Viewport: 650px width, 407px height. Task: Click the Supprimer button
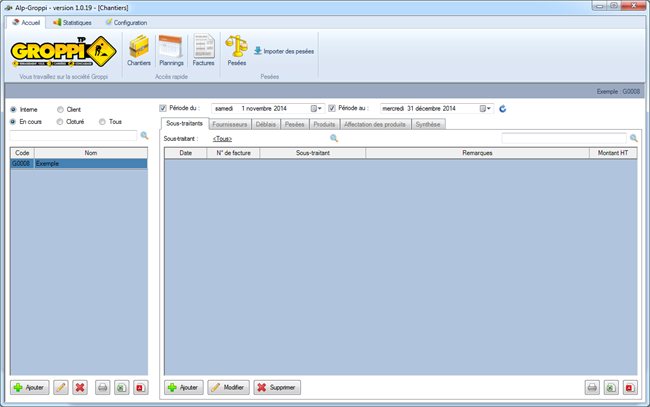pyautogui.click(x=277, y=387)
